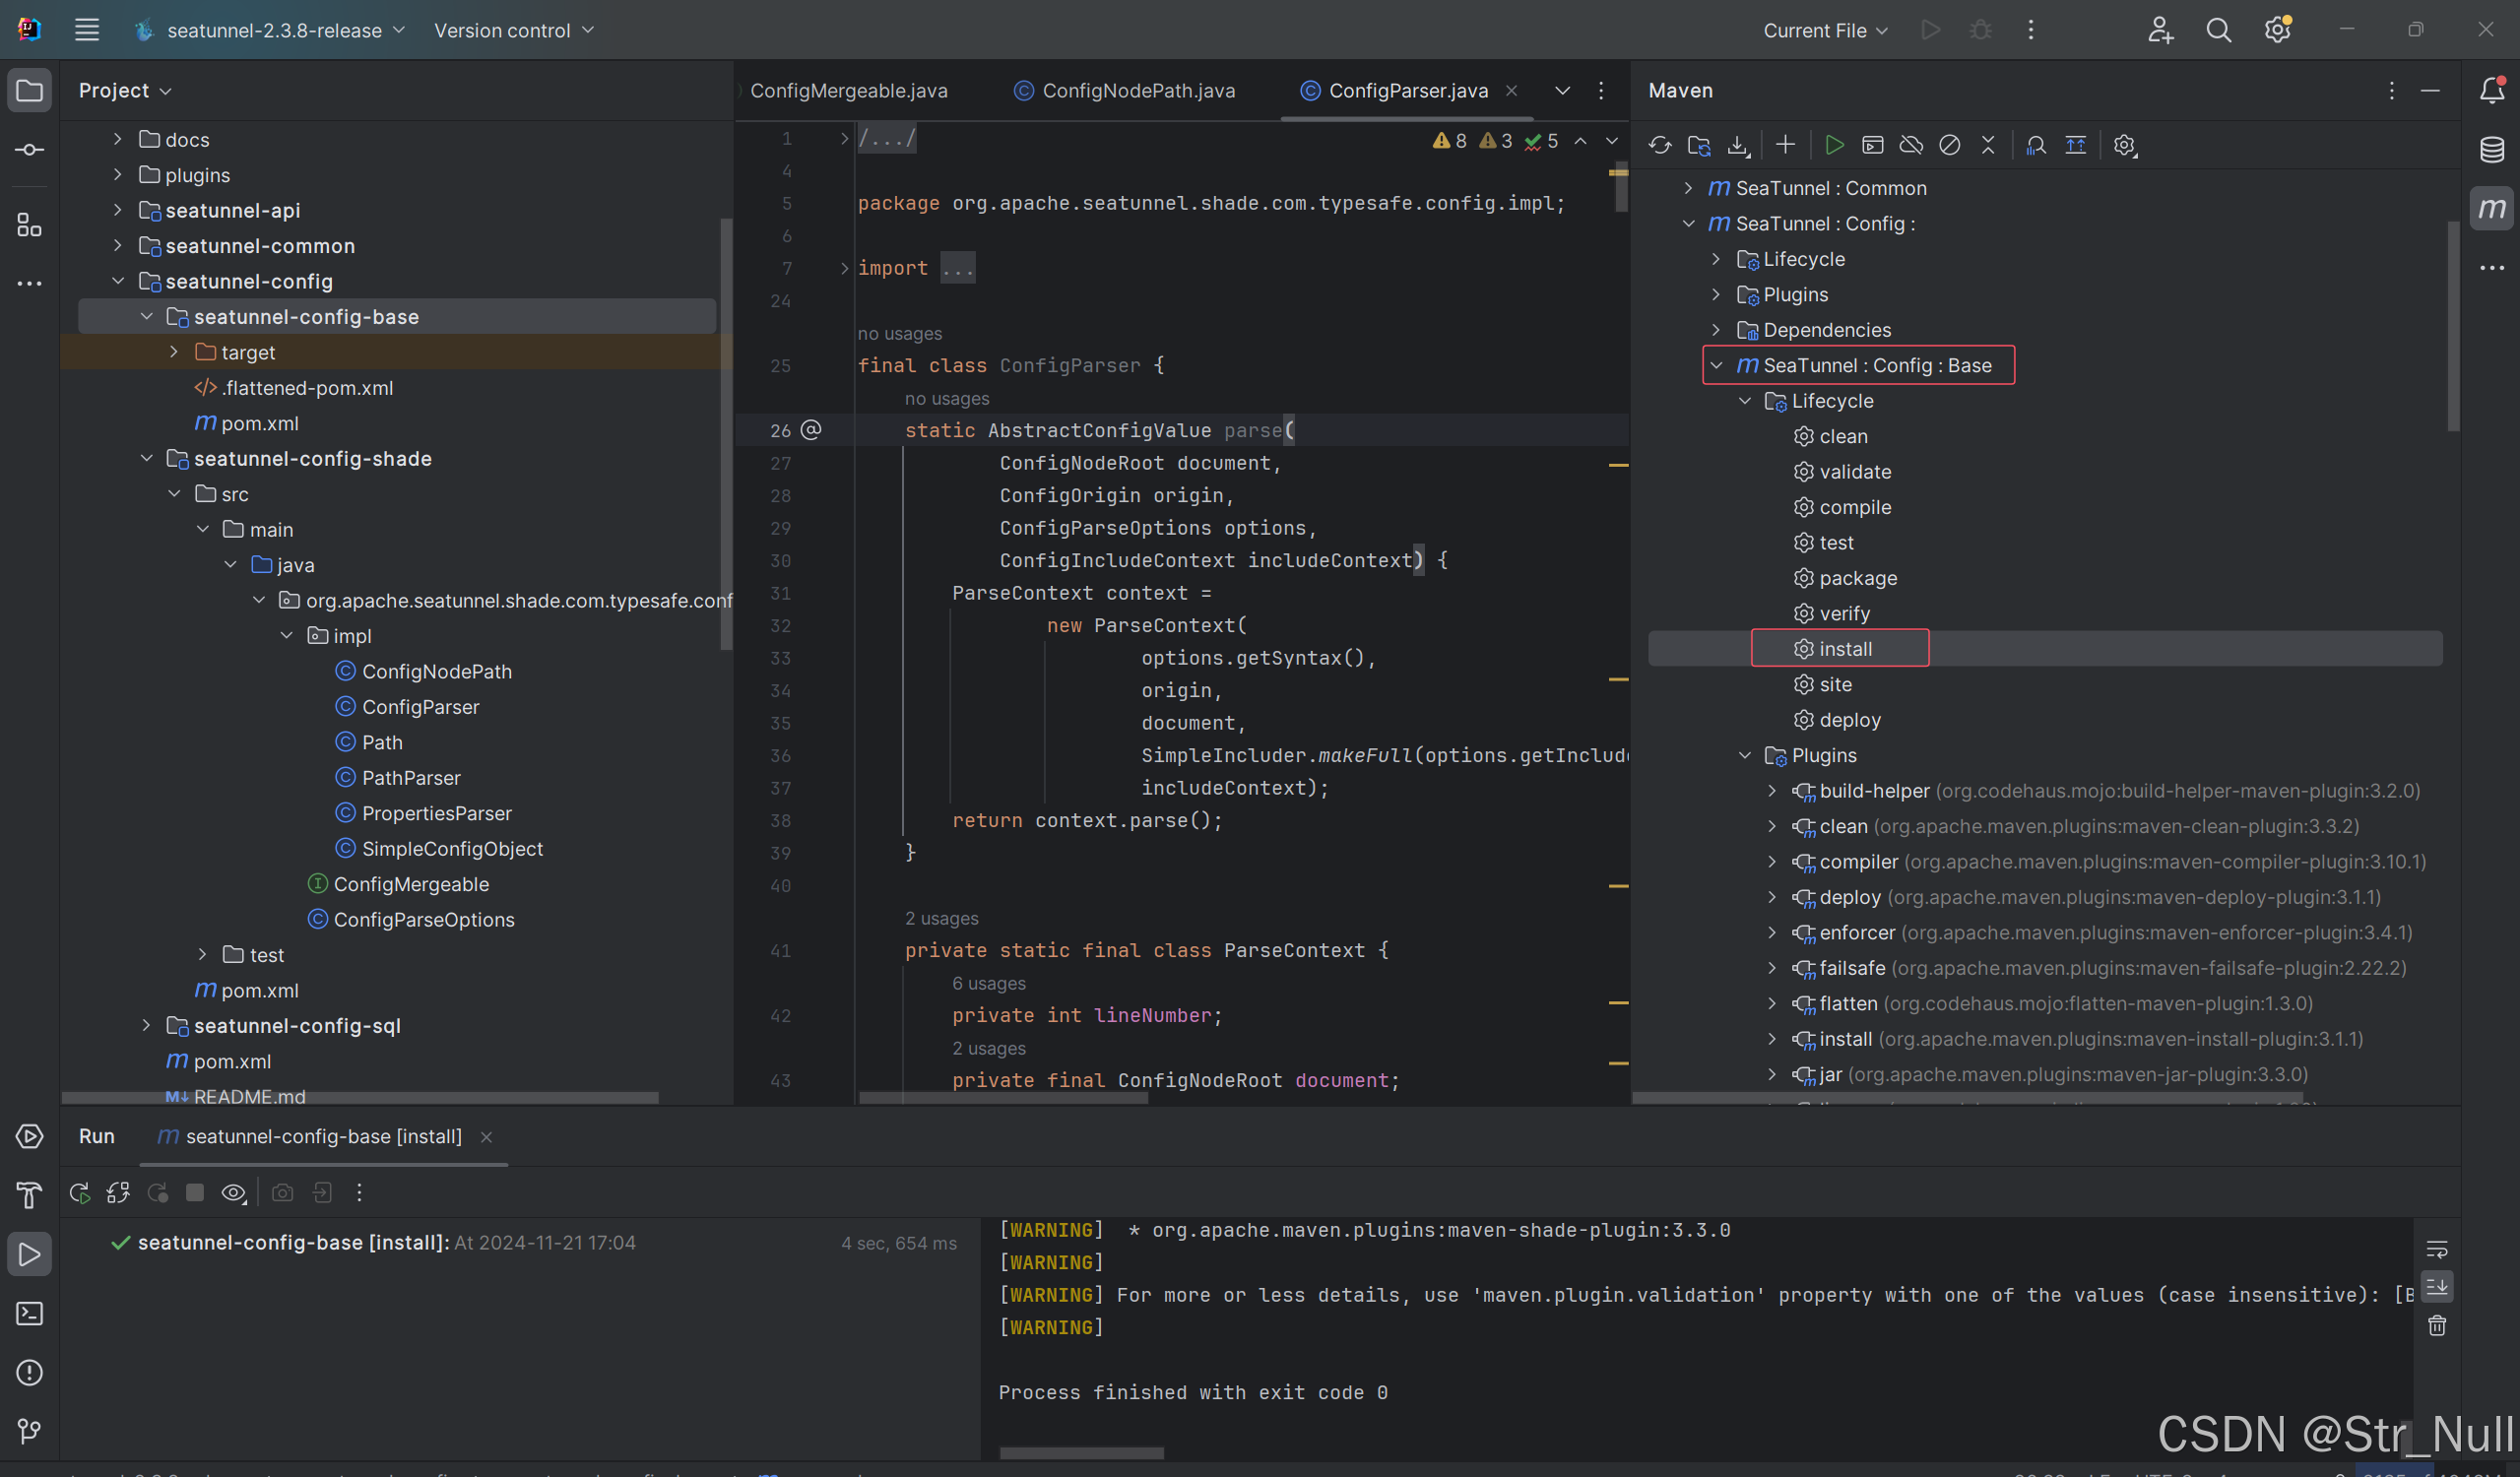
Task: Open the Database tool window
Action: pos(2491,150)
